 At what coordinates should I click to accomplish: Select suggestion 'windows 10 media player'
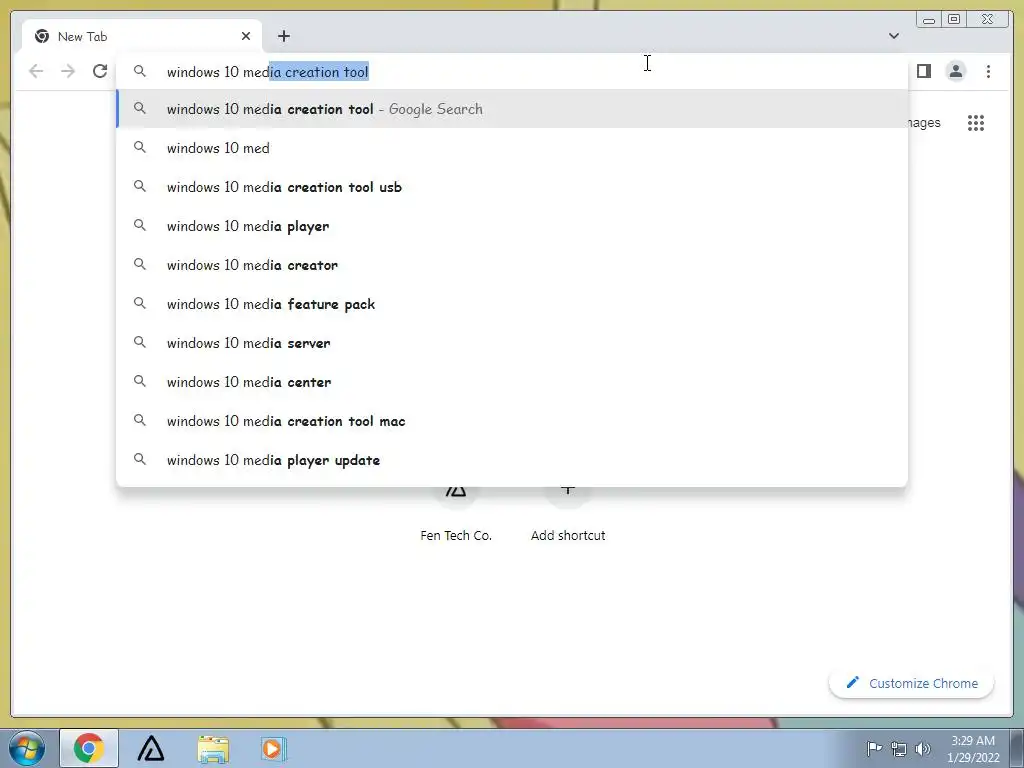[x=512, y=226]
